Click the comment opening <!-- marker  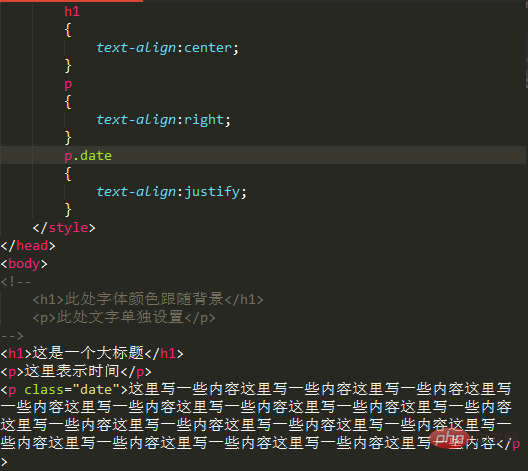[16, 281]
